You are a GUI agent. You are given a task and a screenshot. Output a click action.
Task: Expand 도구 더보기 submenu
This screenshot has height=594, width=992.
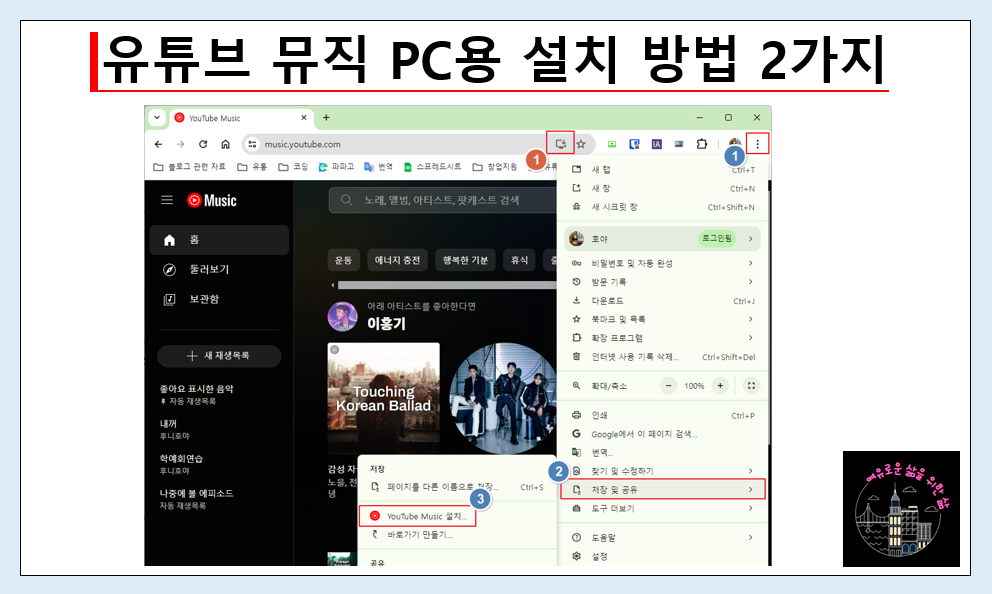click(662, 509)
